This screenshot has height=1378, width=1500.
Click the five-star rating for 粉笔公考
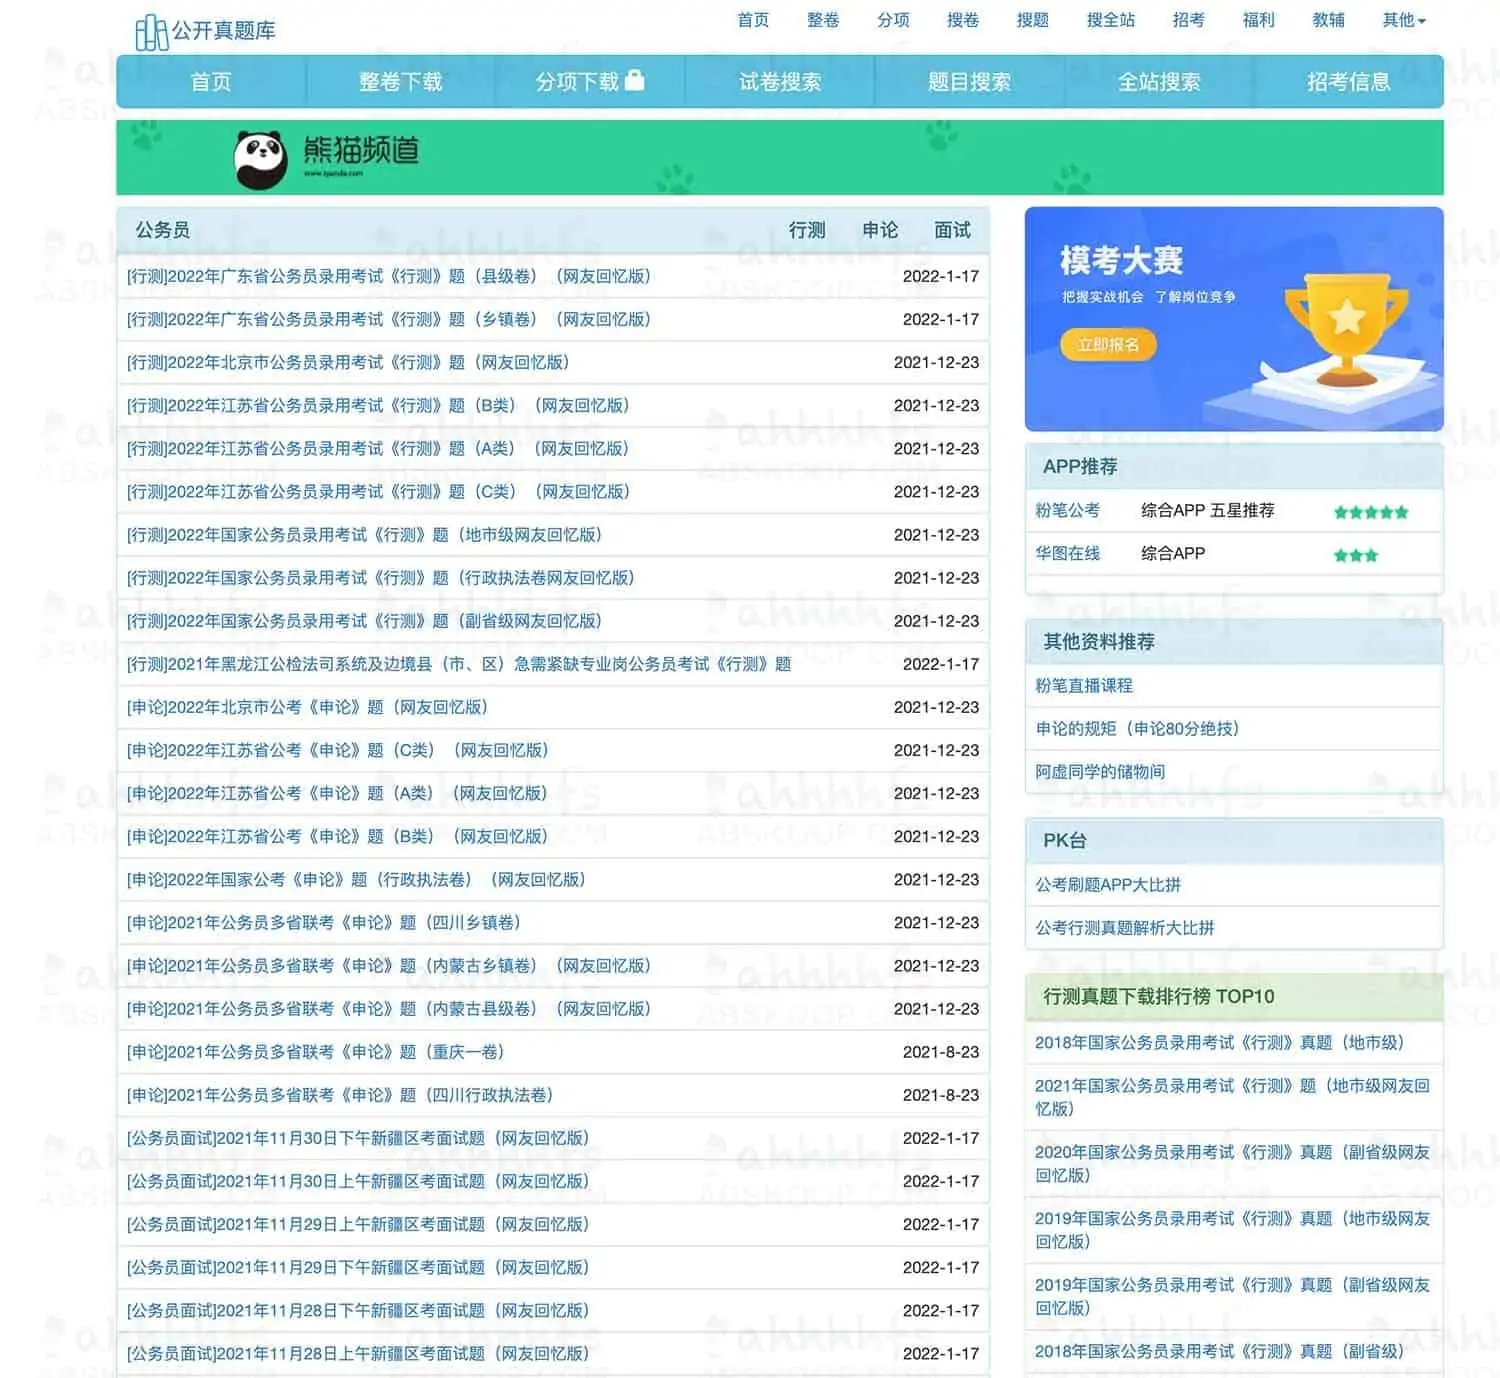1369,510
